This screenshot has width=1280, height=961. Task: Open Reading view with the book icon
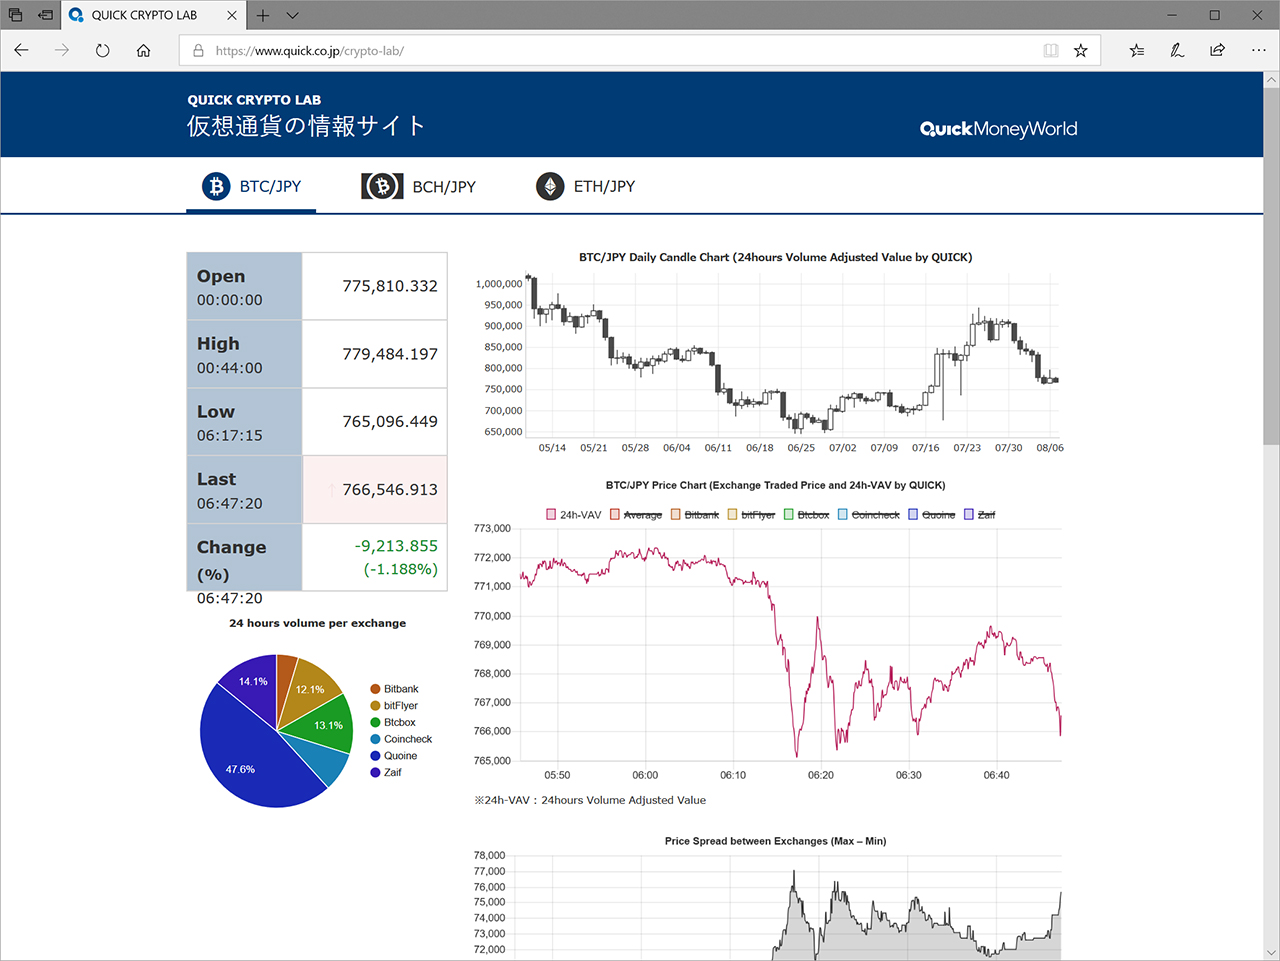(1050, 50)
